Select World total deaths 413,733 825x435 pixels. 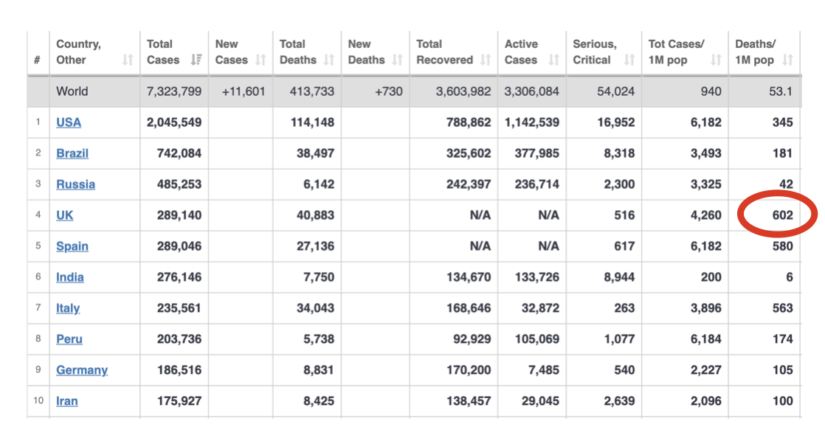point(312,92)
